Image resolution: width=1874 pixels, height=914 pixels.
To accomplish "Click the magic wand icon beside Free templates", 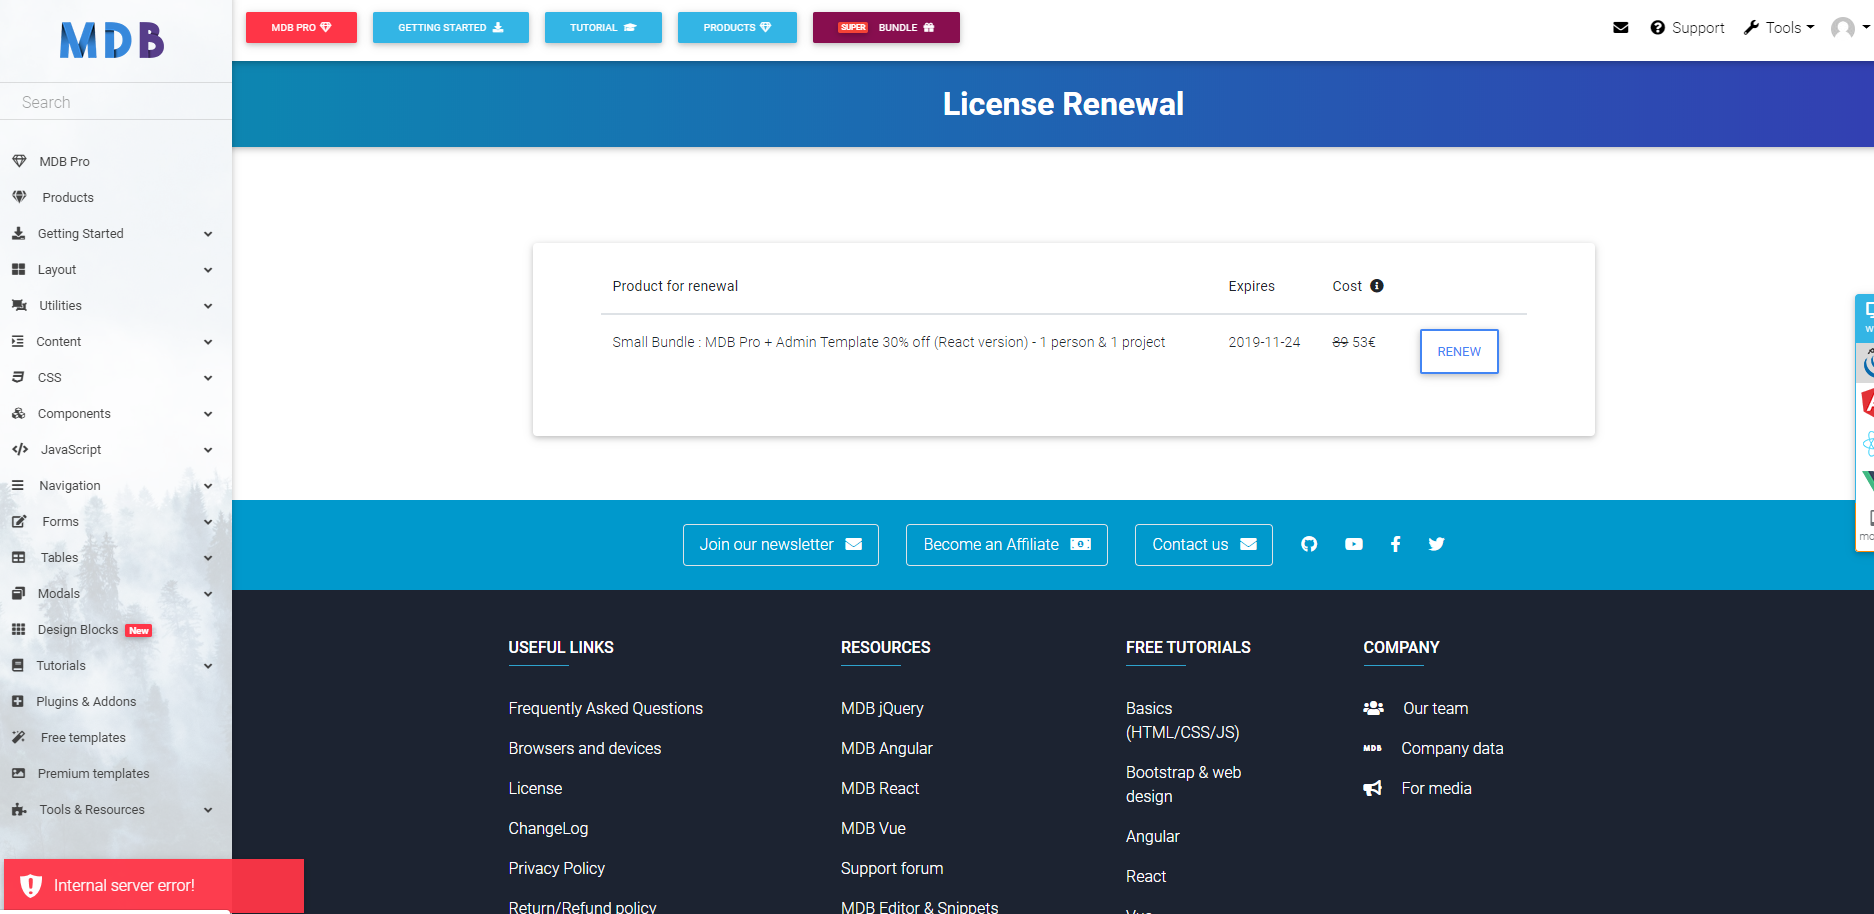I will point(19,737).
